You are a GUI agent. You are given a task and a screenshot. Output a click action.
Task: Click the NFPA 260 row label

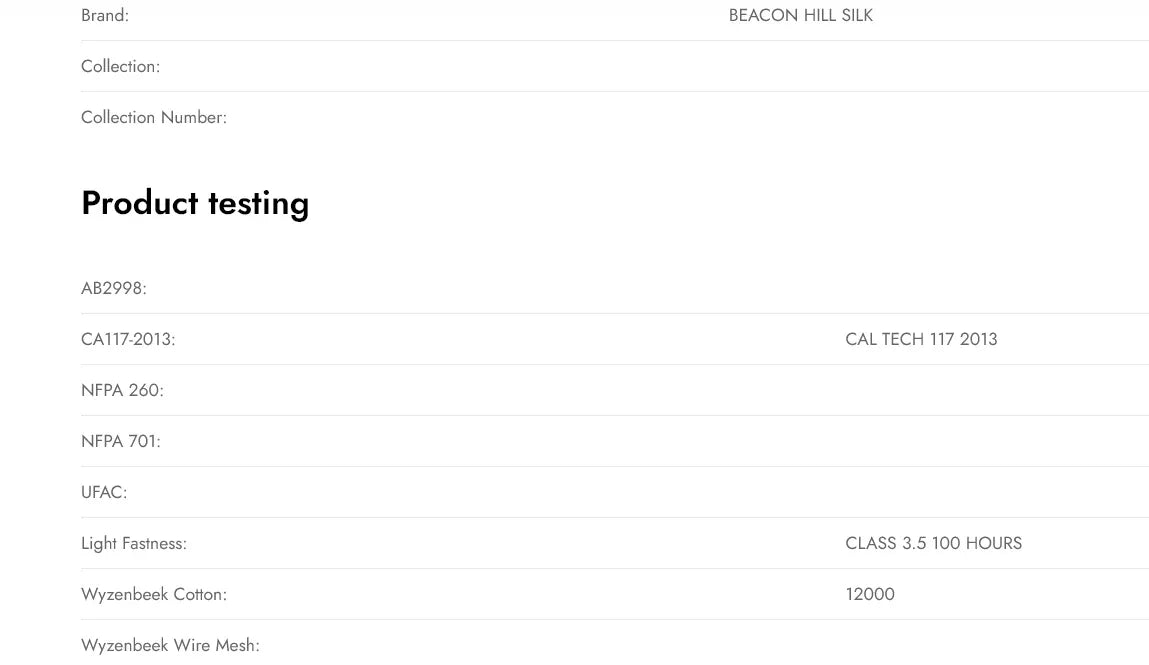click(122, 391)
